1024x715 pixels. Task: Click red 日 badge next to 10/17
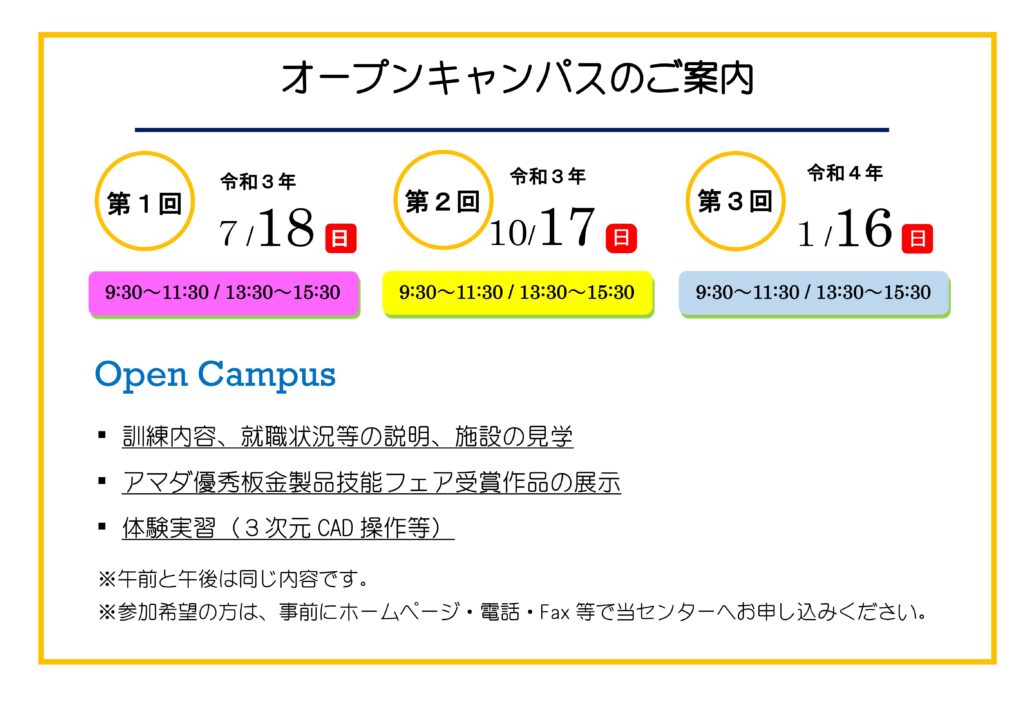(x=621, y=238)
